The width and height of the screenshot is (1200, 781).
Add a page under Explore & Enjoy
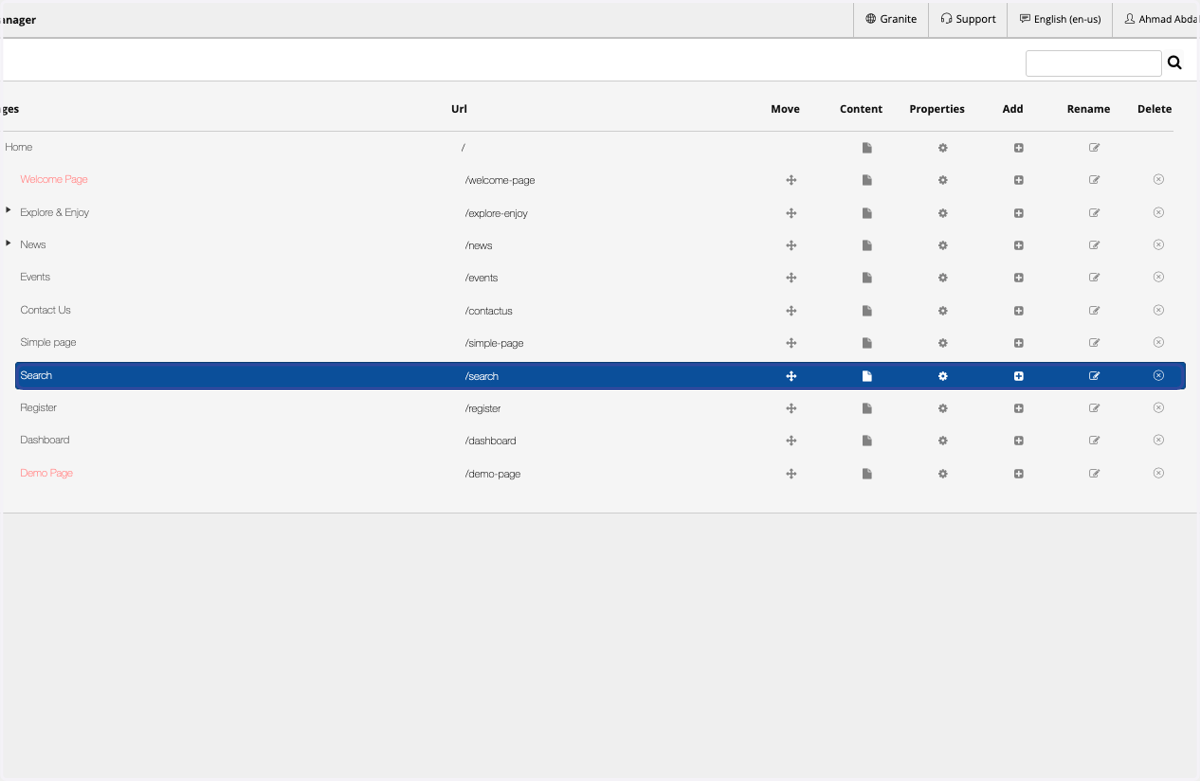(x=1018, y=213)
